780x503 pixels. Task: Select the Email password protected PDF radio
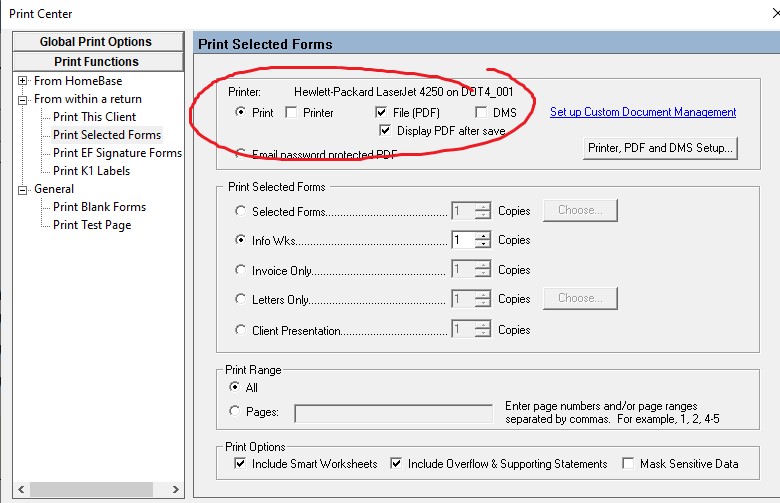(x=239, y=154)
